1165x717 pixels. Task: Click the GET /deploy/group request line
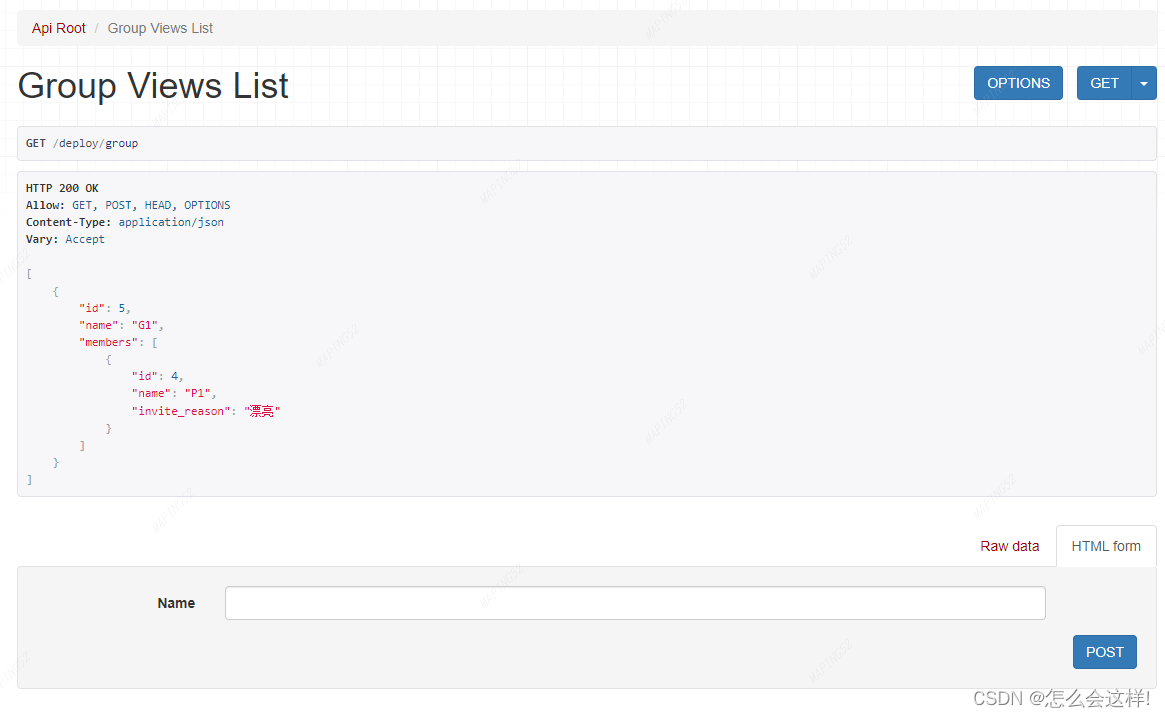pyautogui.click(x=82, y=143)
